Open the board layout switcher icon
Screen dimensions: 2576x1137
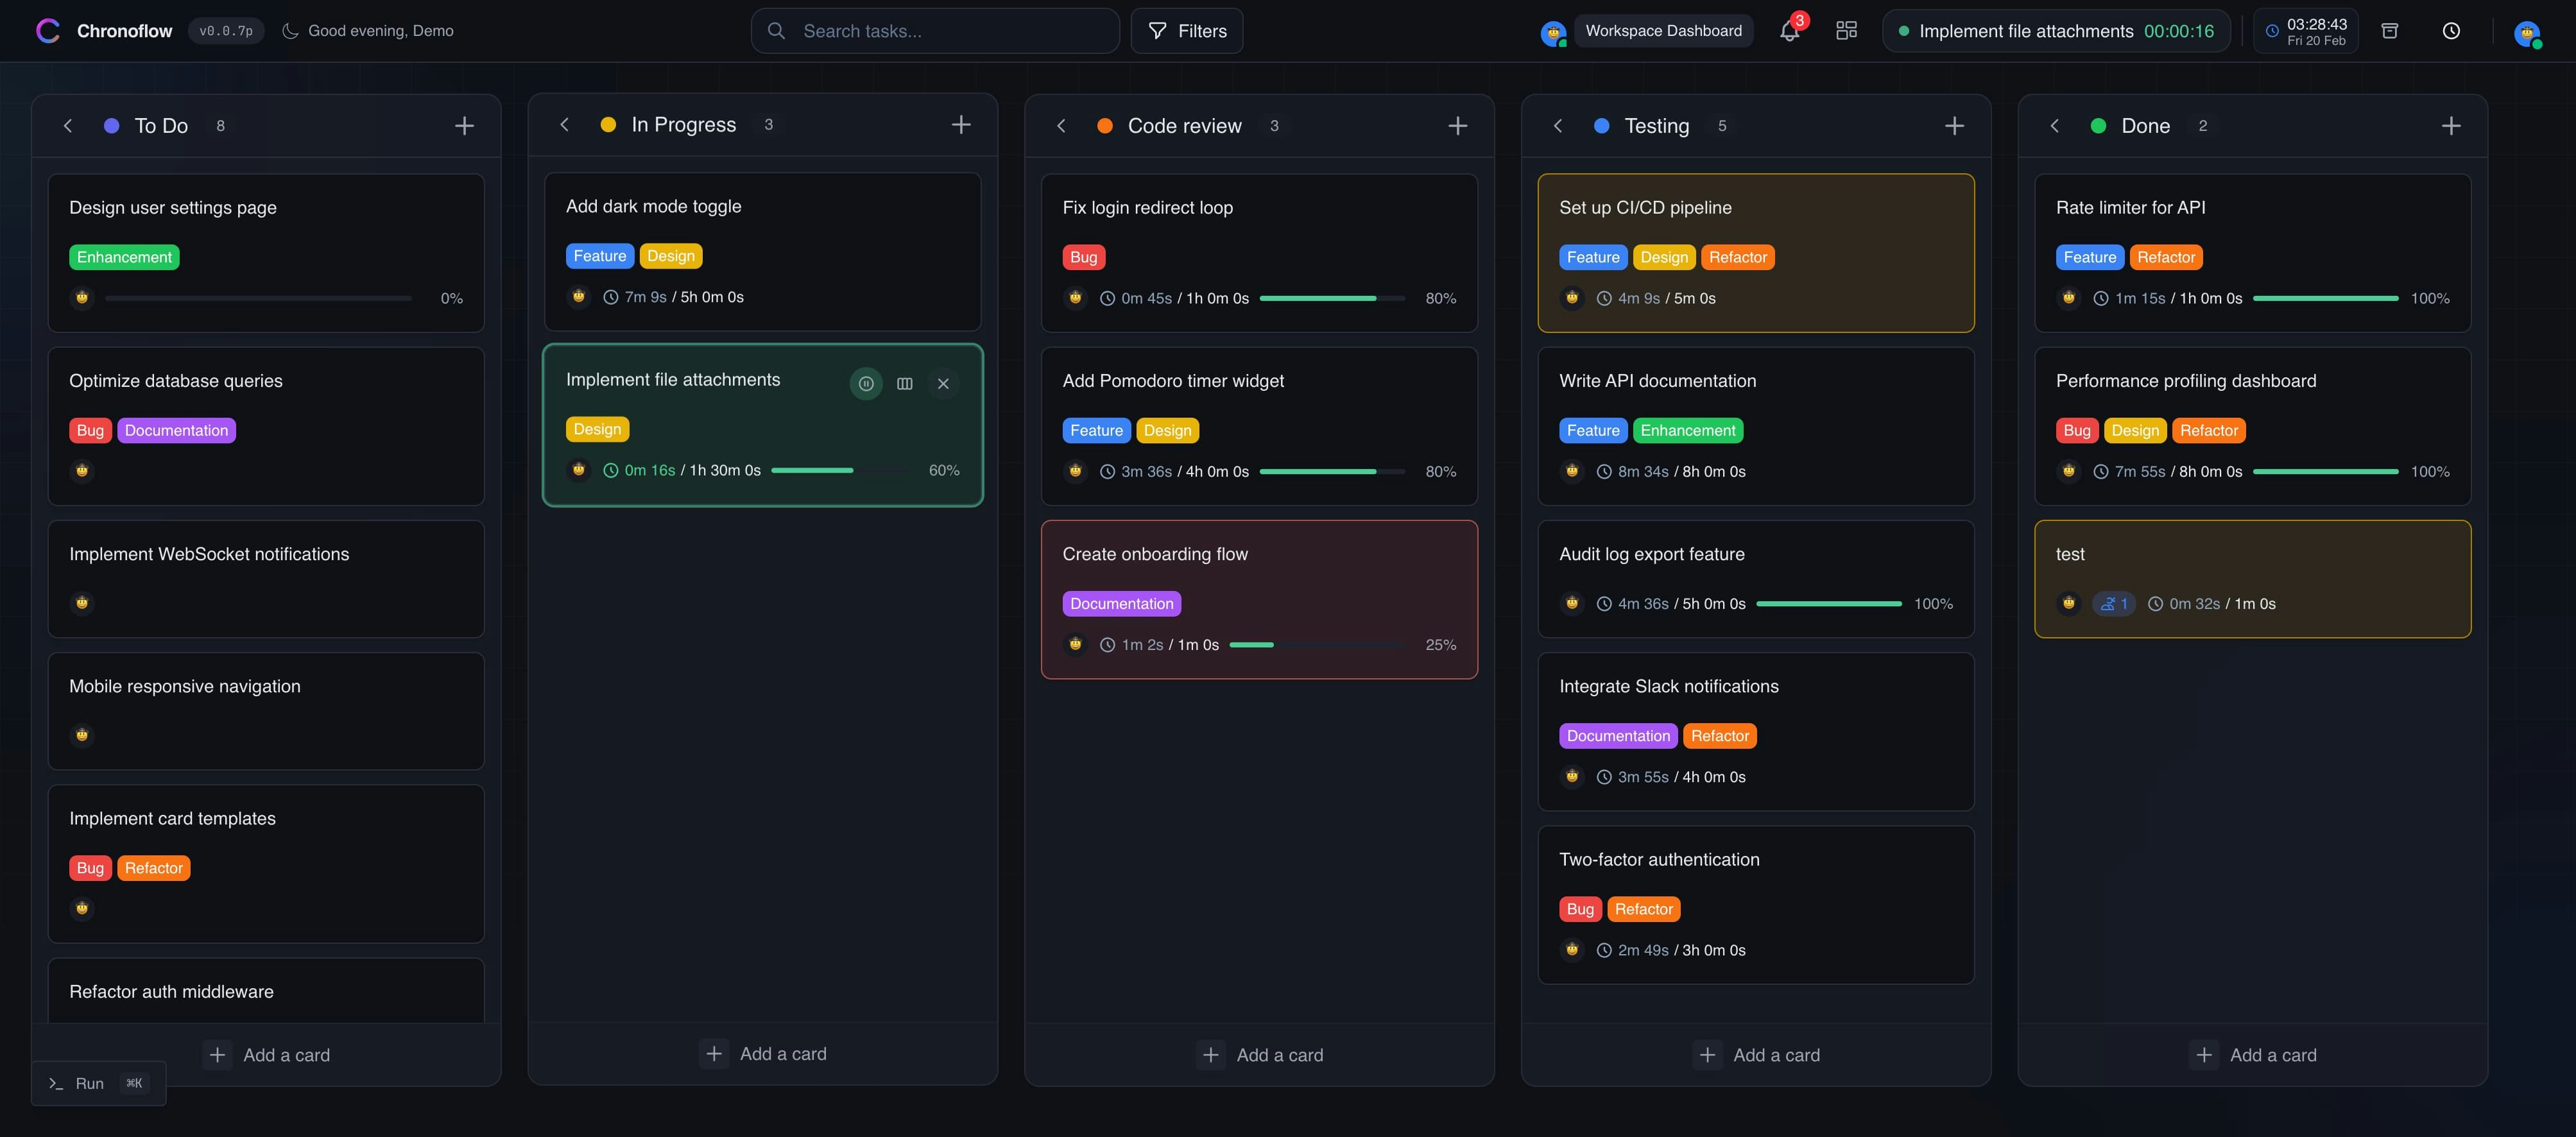point(1846,31)
